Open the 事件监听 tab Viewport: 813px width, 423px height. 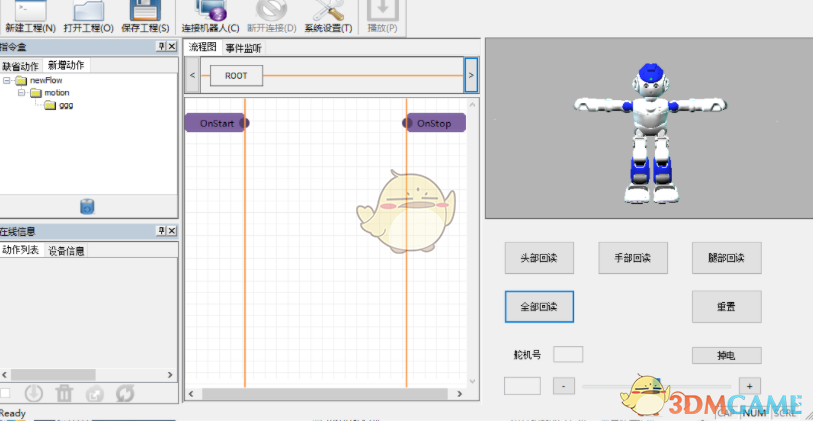coord(243,48)
